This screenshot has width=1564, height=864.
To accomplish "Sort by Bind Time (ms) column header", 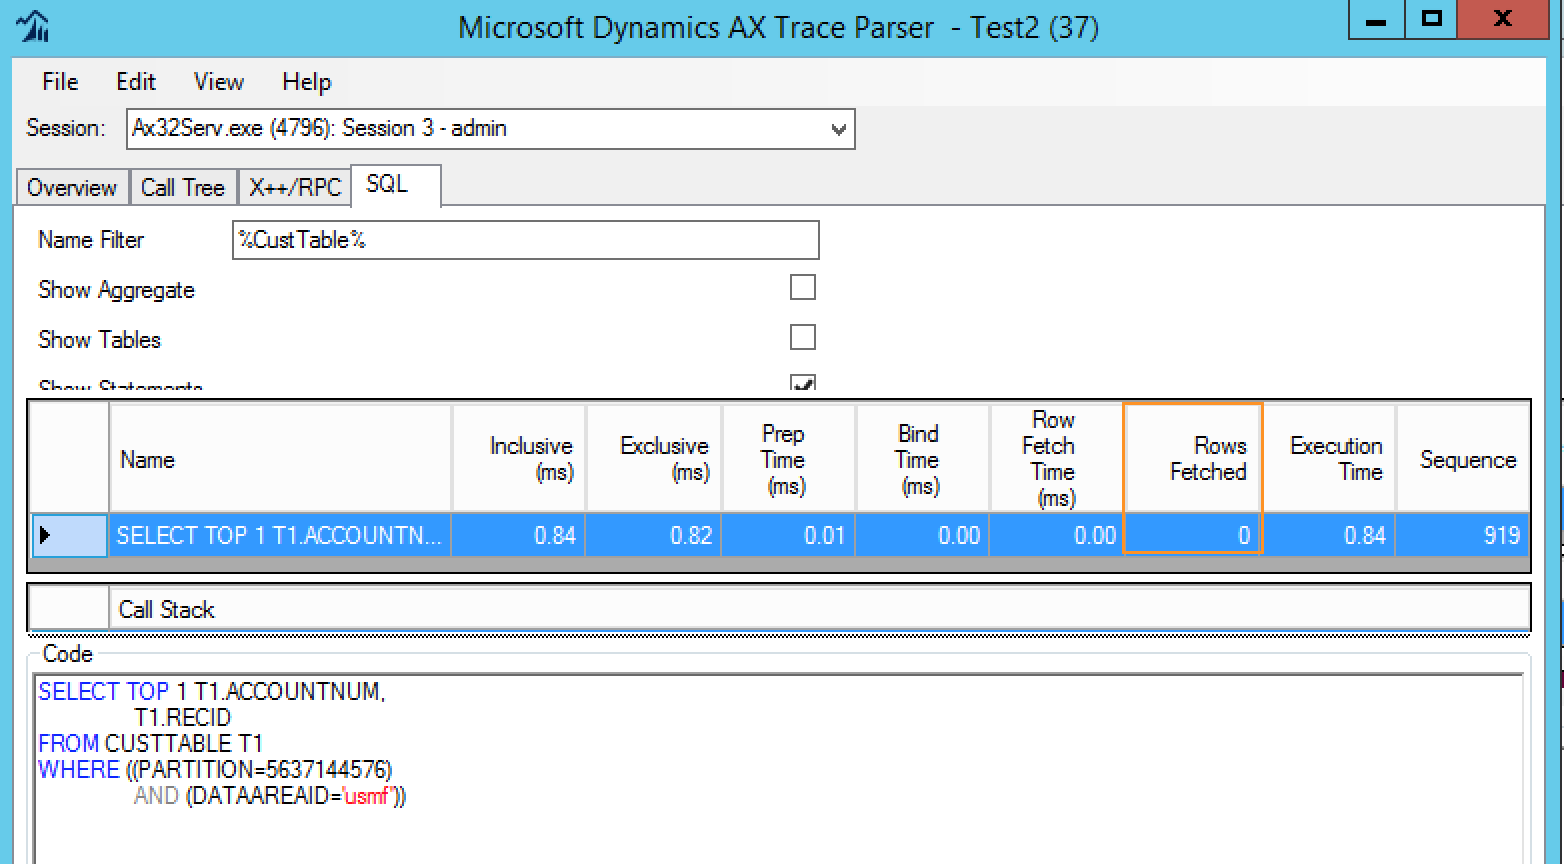I will (x=922, y=459).
